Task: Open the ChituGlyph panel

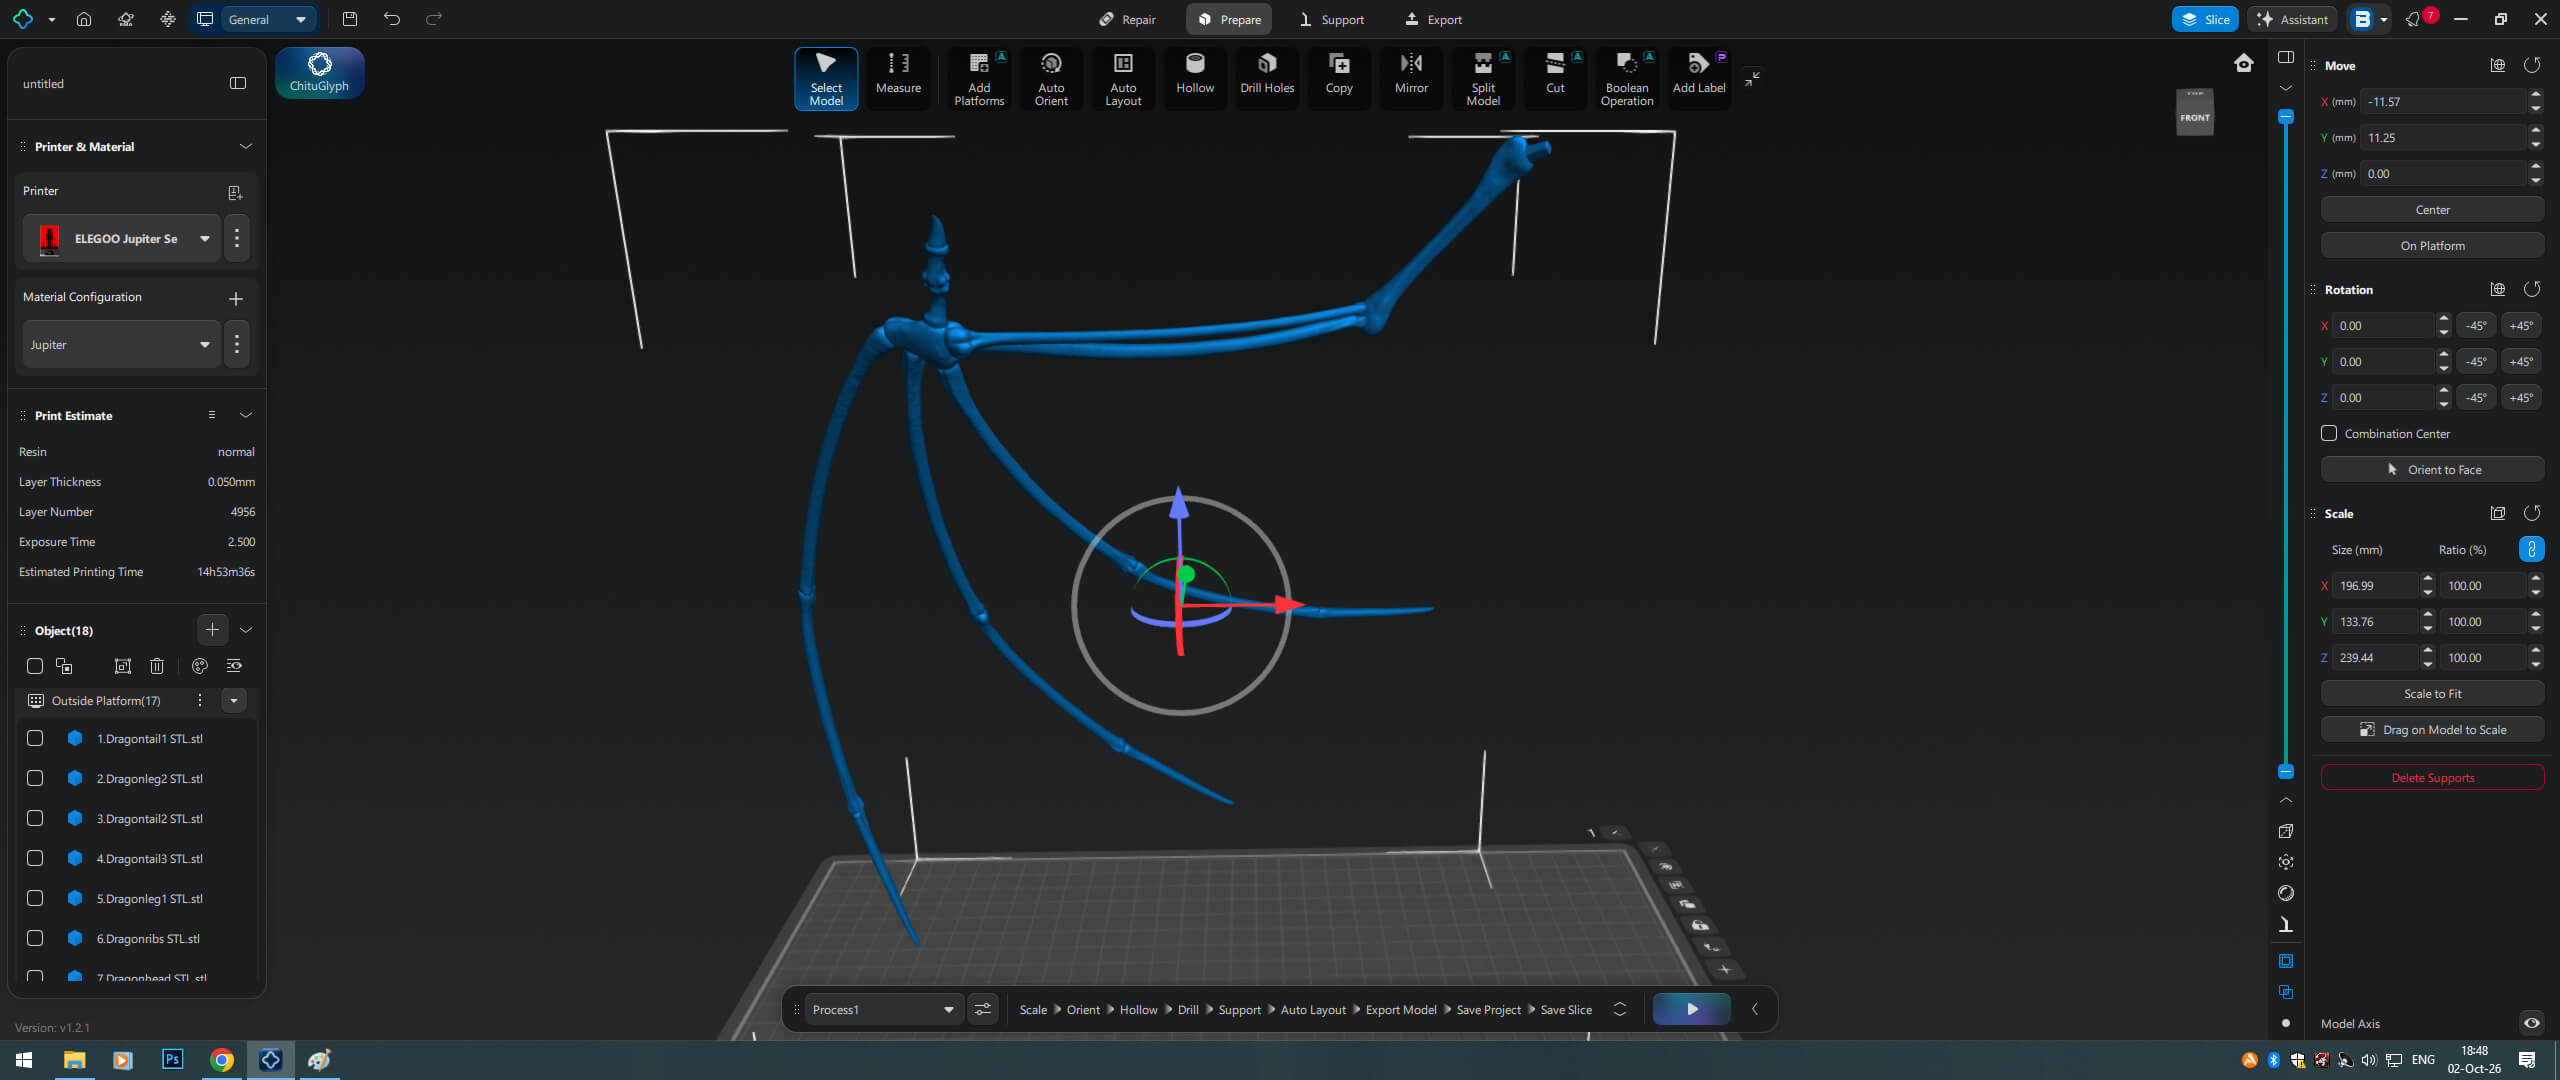Action: coord(319,73)
